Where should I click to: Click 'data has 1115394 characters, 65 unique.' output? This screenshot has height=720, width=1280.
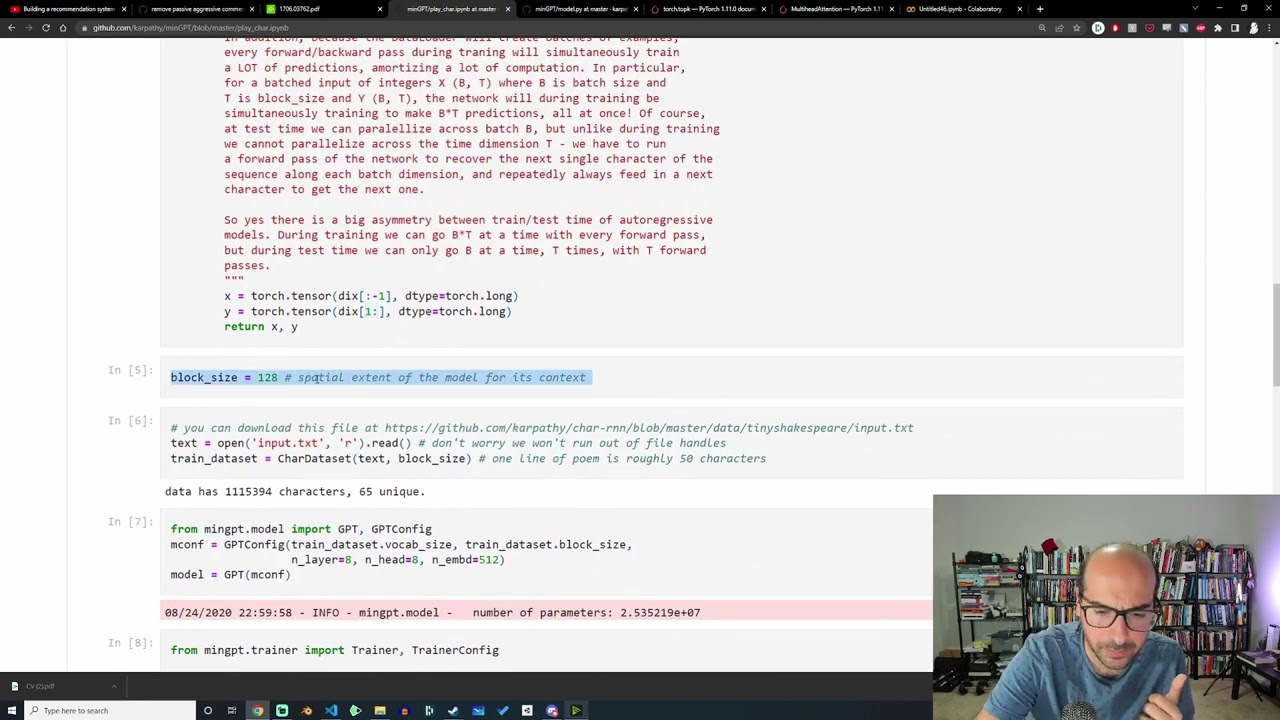295,492
